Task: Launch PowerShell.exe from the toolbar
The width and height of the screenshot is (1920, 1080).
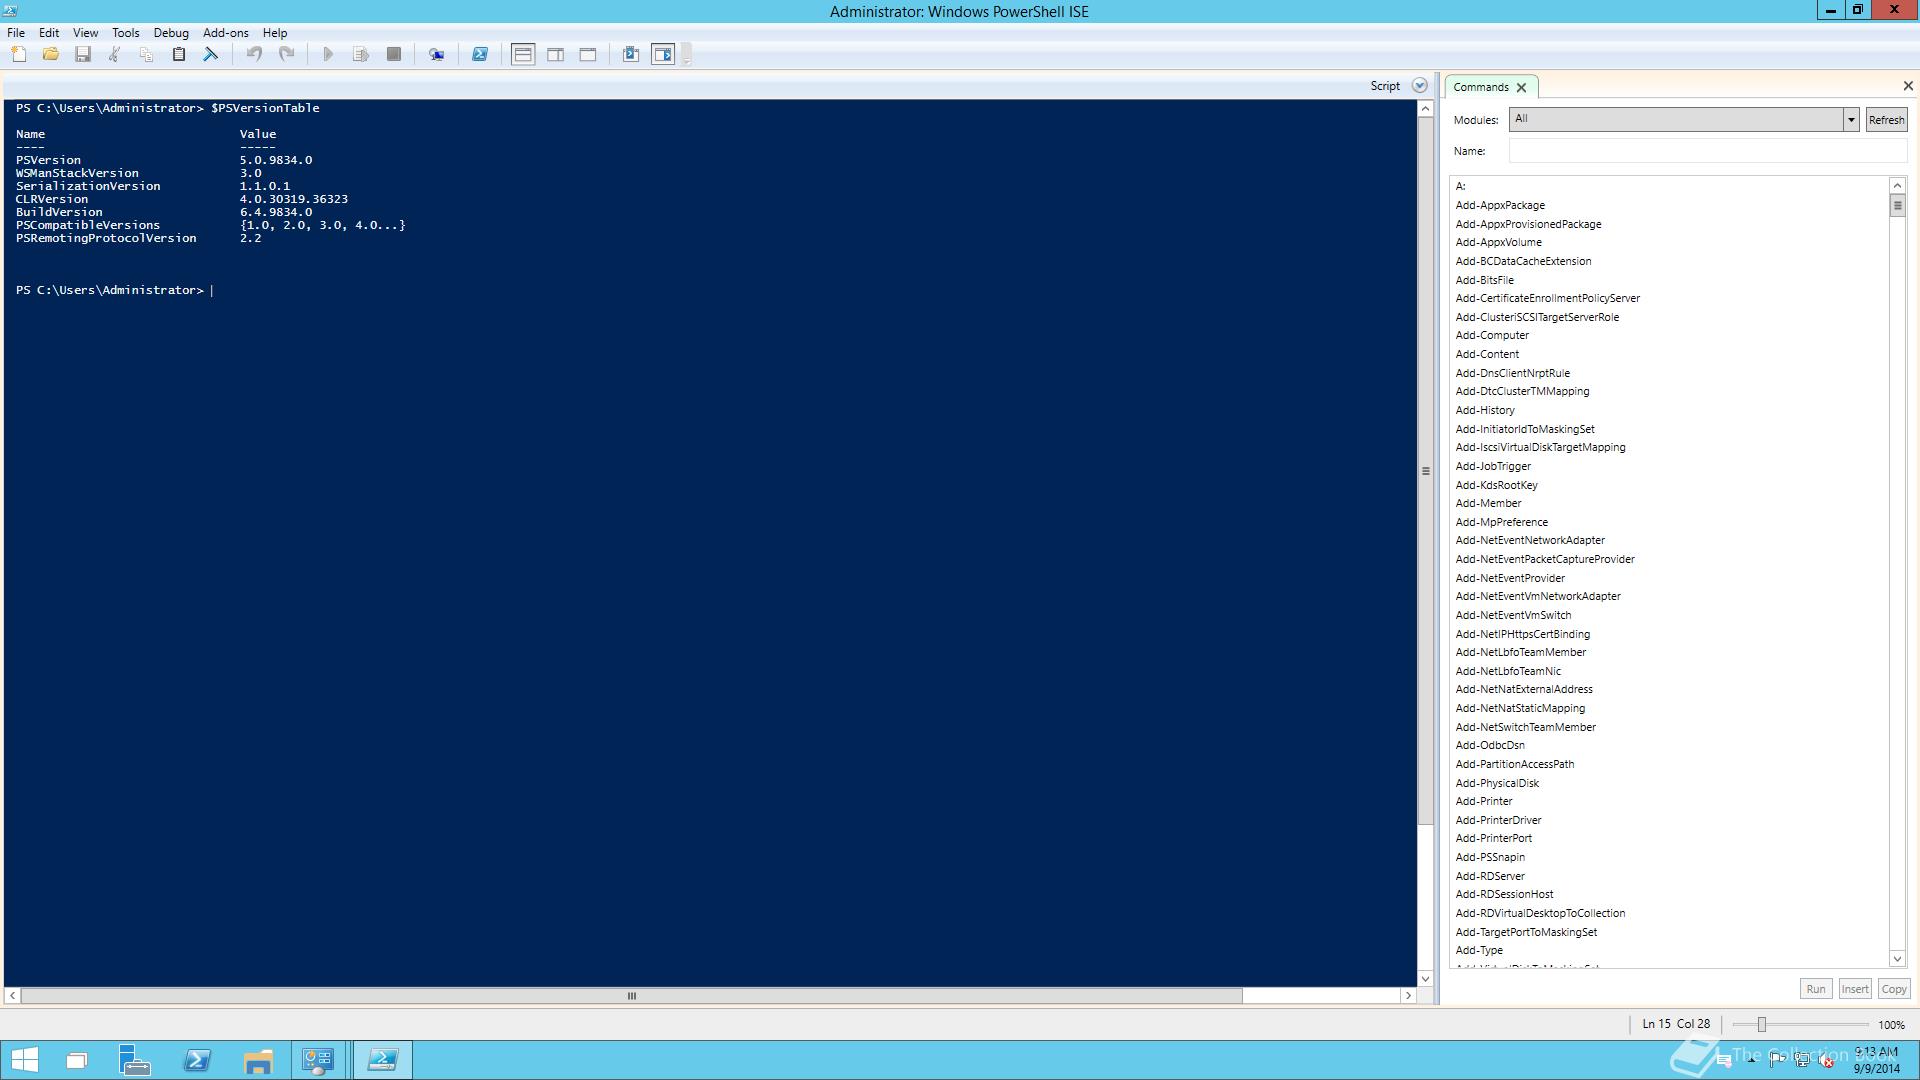Action: pos(480,54)
